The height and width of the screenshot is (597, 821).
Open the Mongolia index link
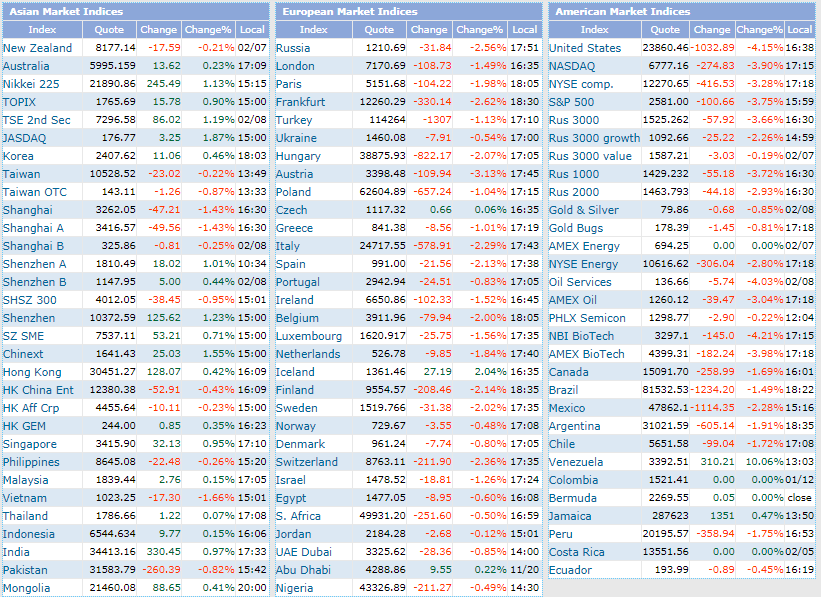click(x=26, y=589)
